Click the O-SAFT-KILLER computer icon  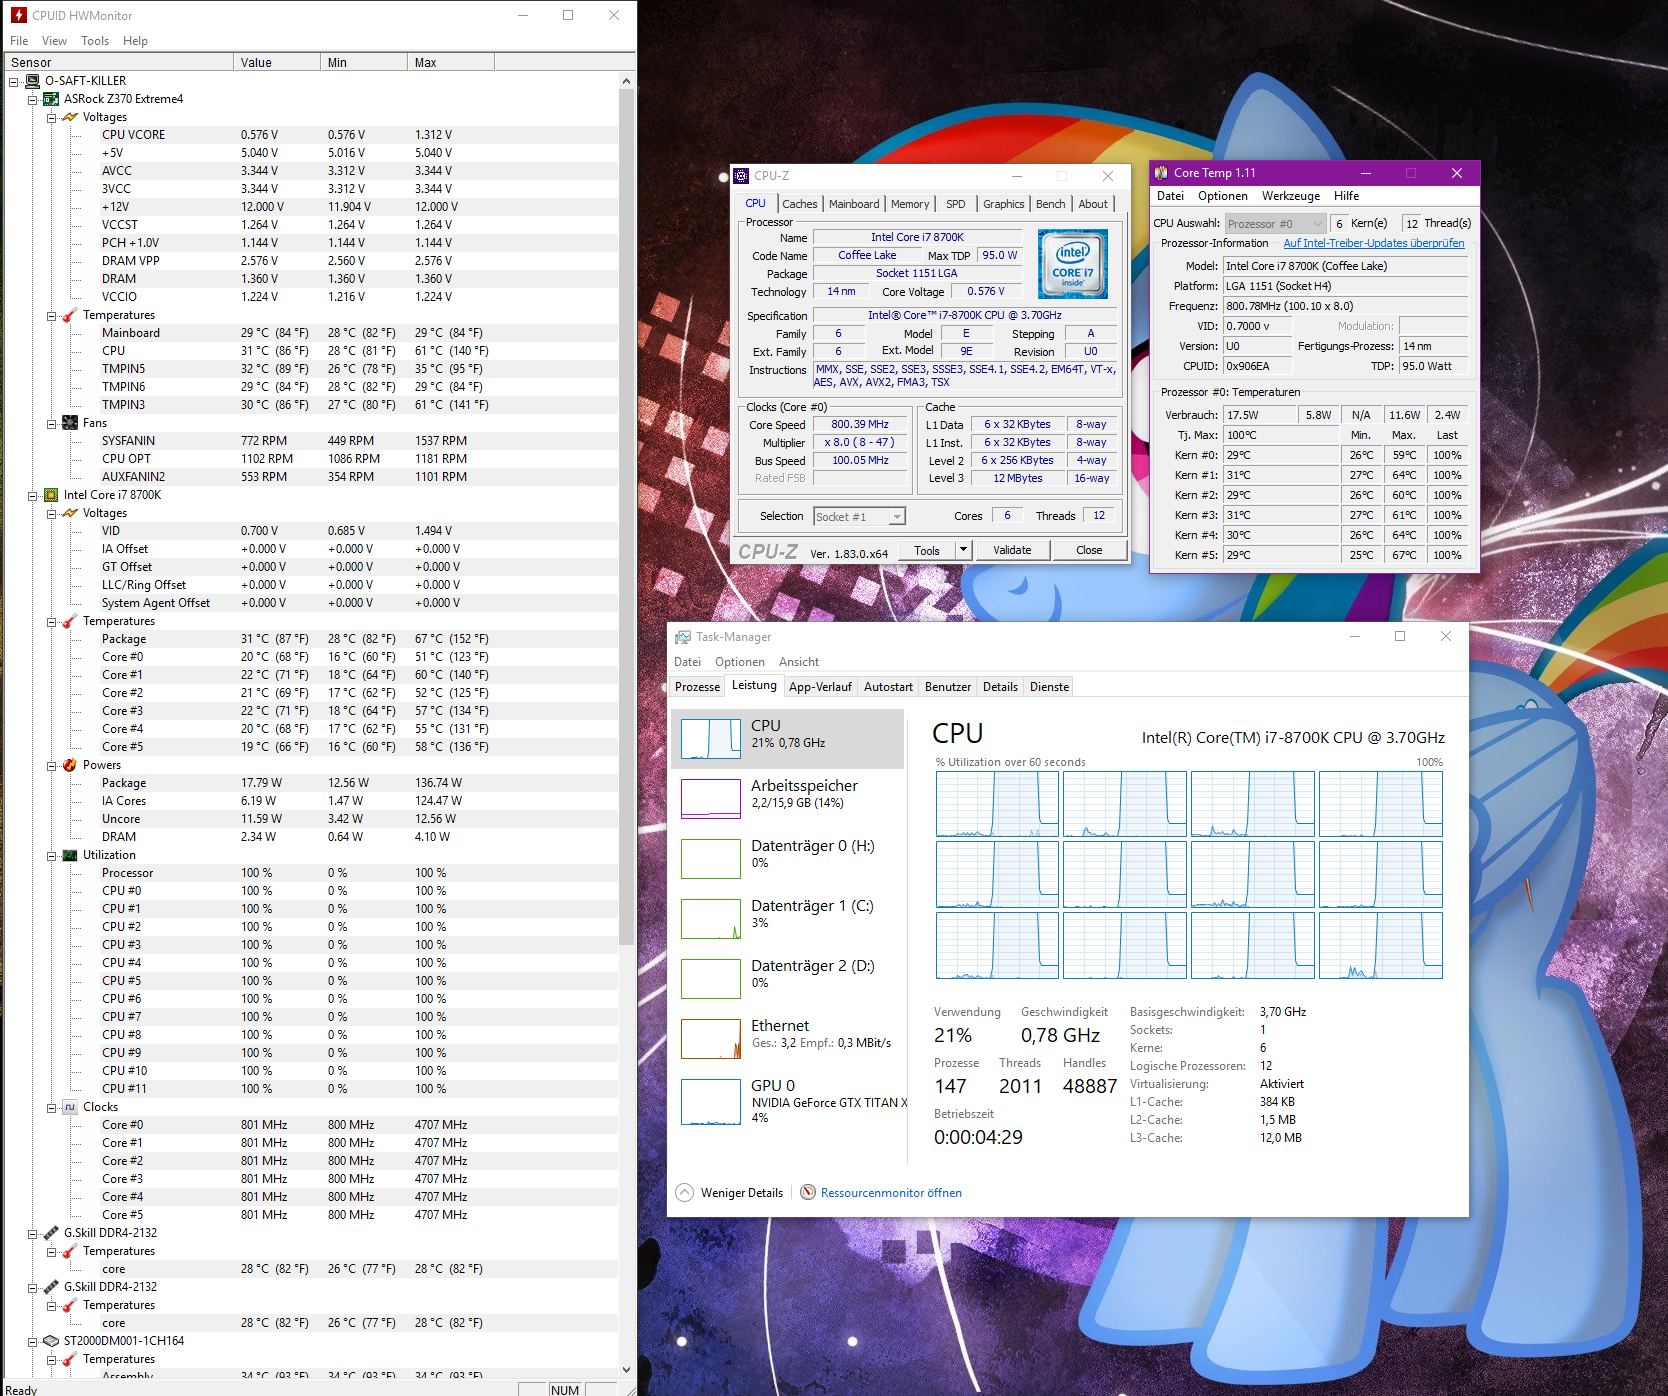click(32, 81)
